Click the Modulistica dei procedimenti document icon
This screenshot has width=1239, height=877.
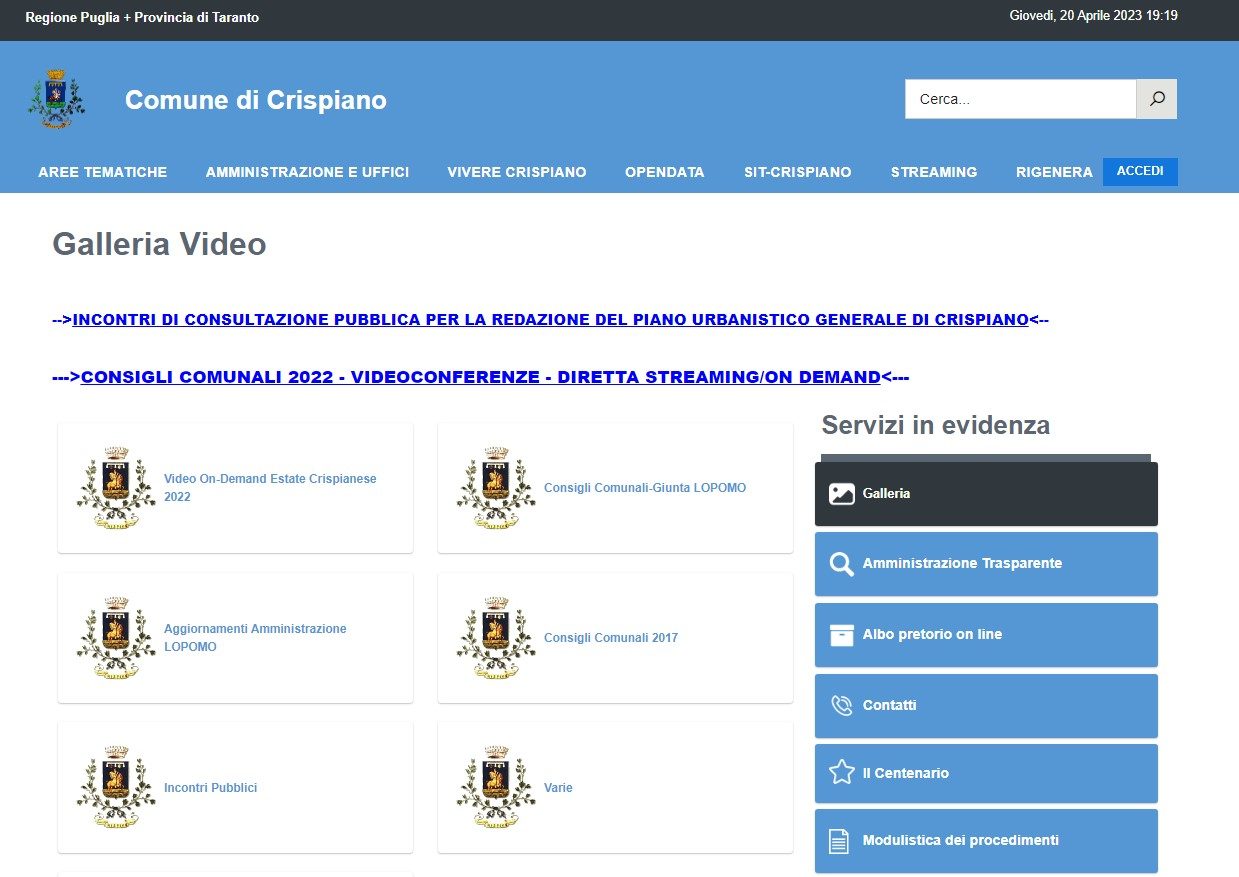(x=839, y=841)
